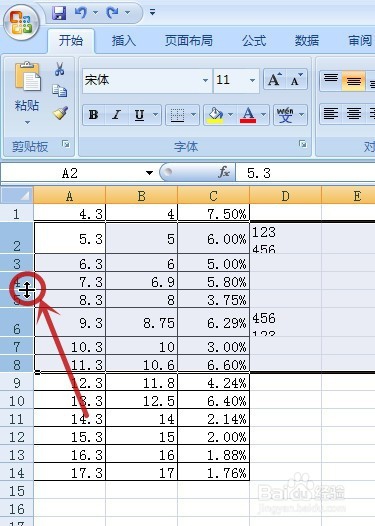Open the Office button menu
The height and width of the screenshot is (526, 375).
[21, 23]
